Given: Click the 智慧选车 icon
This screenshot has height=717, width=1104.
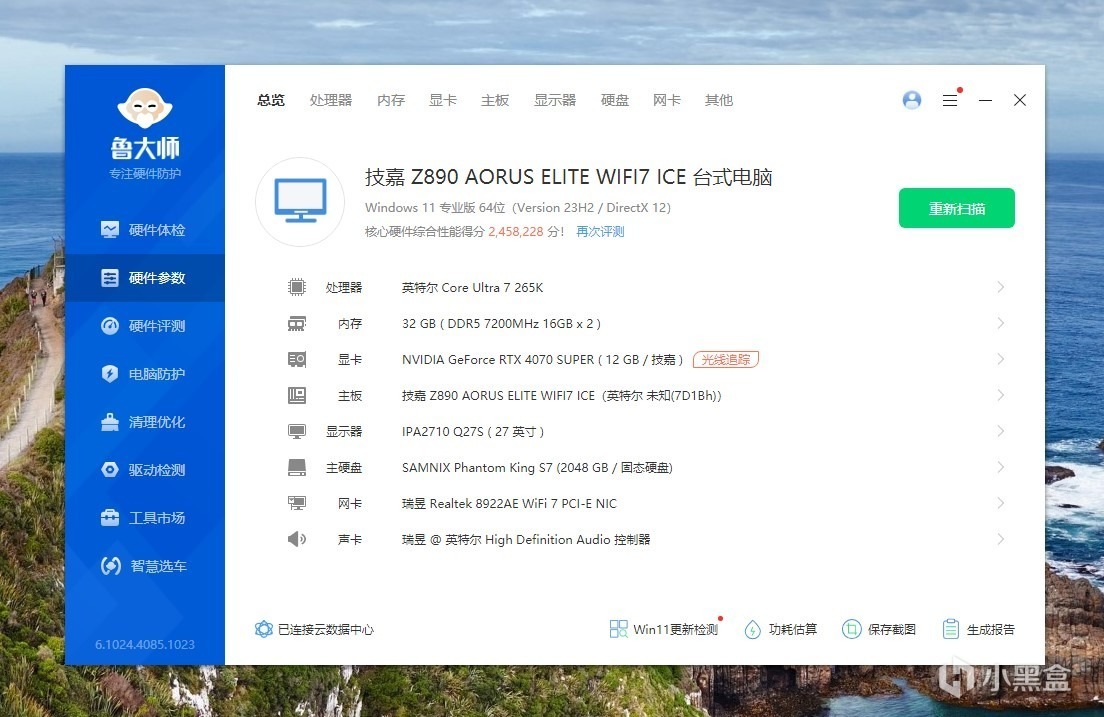Looking at the screenshot, I should click(111, 566).
